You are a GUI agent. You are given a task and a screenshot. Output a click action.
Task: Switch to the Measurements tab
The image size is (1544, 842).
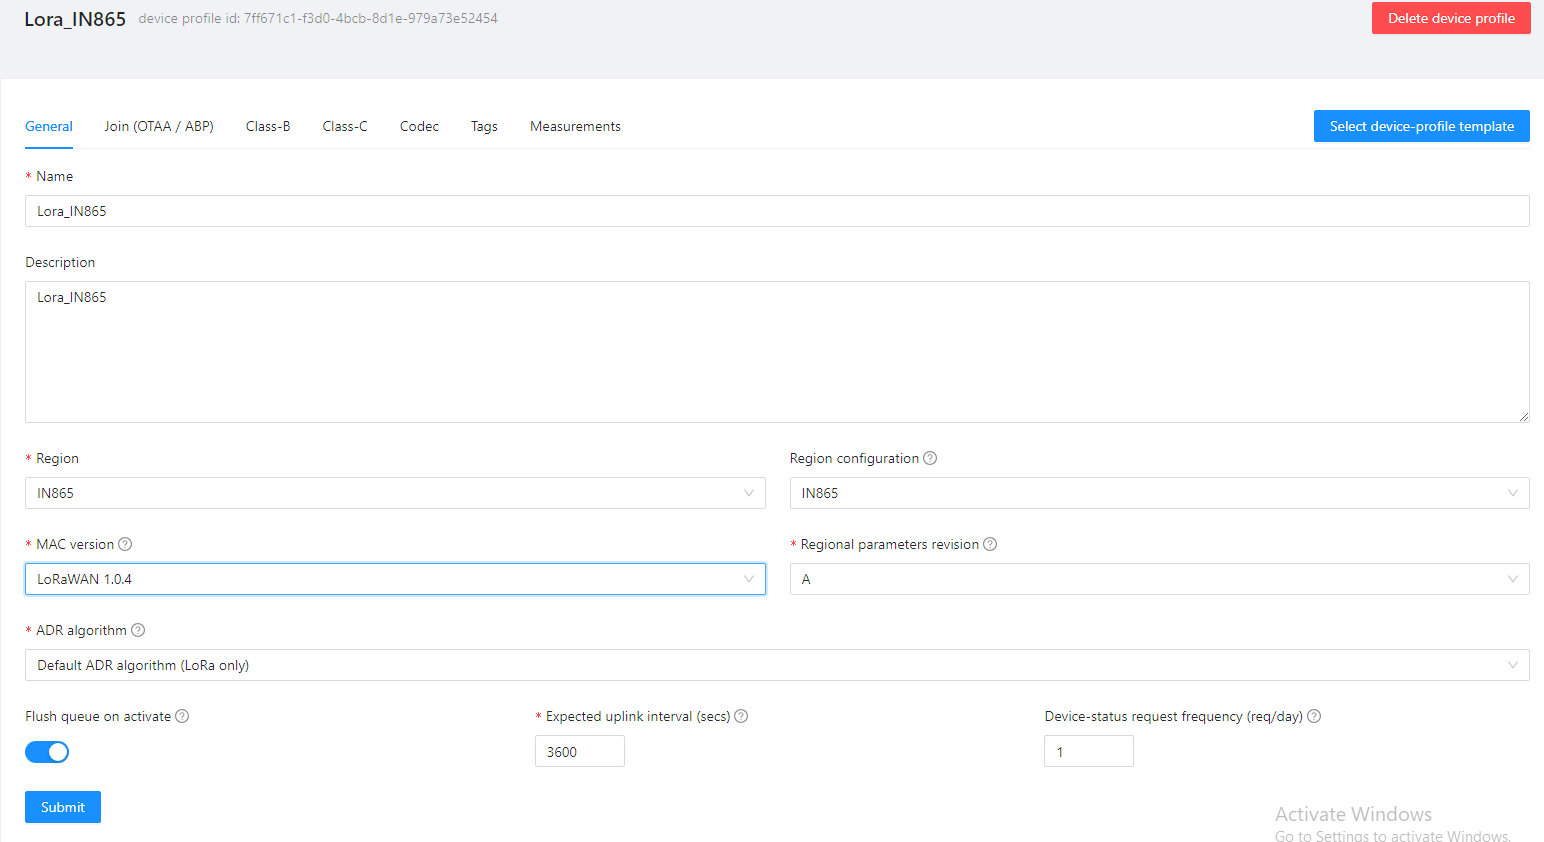tap(575, 126)
